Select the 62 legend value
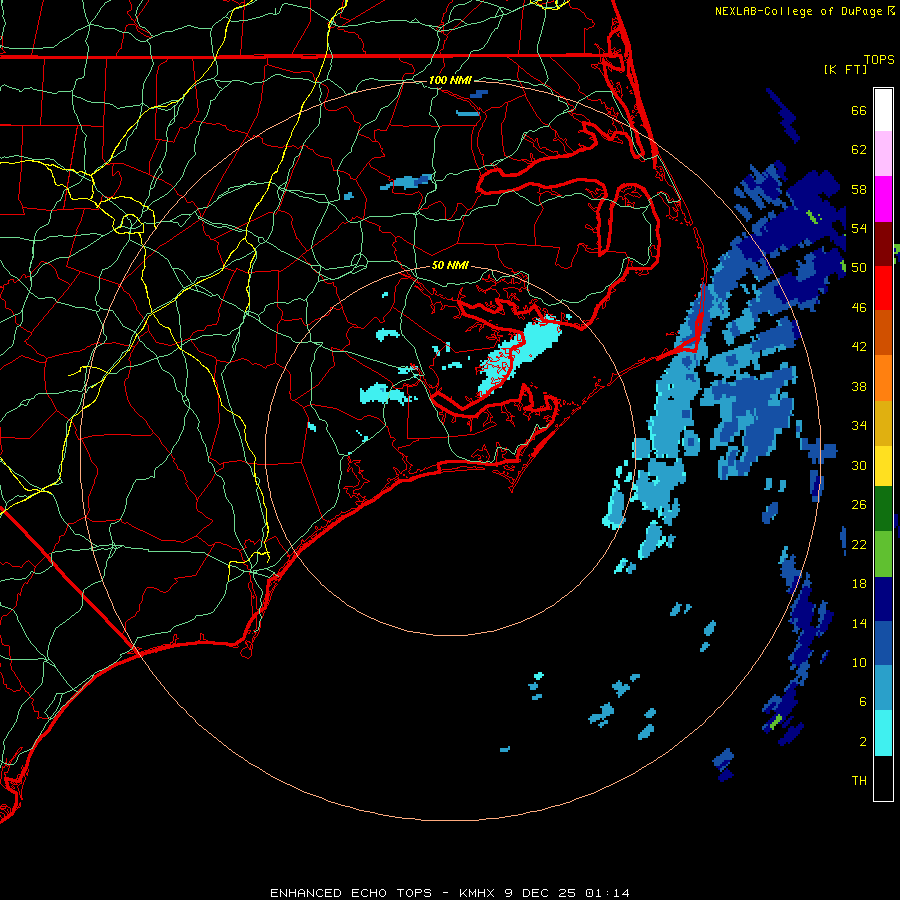Screen dimensions: 900x900 click(x=859, y=150)
